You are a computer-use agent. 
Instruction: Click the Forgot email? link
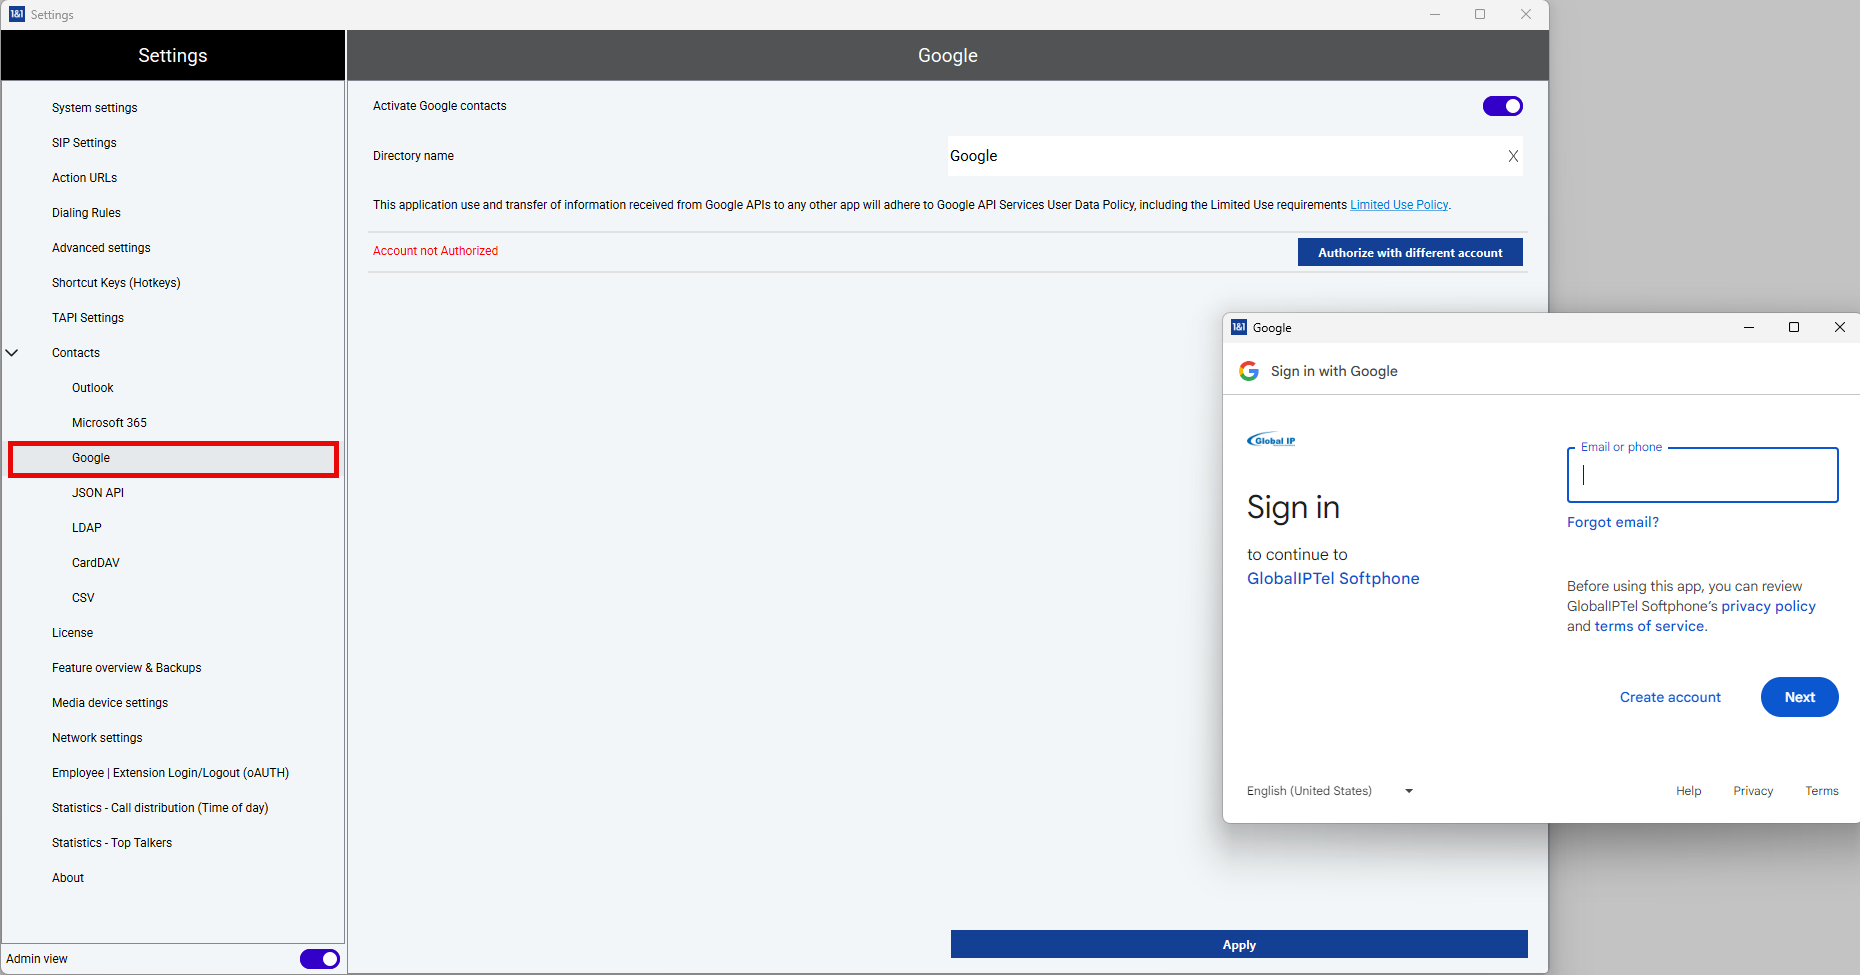coord(1612,522)
